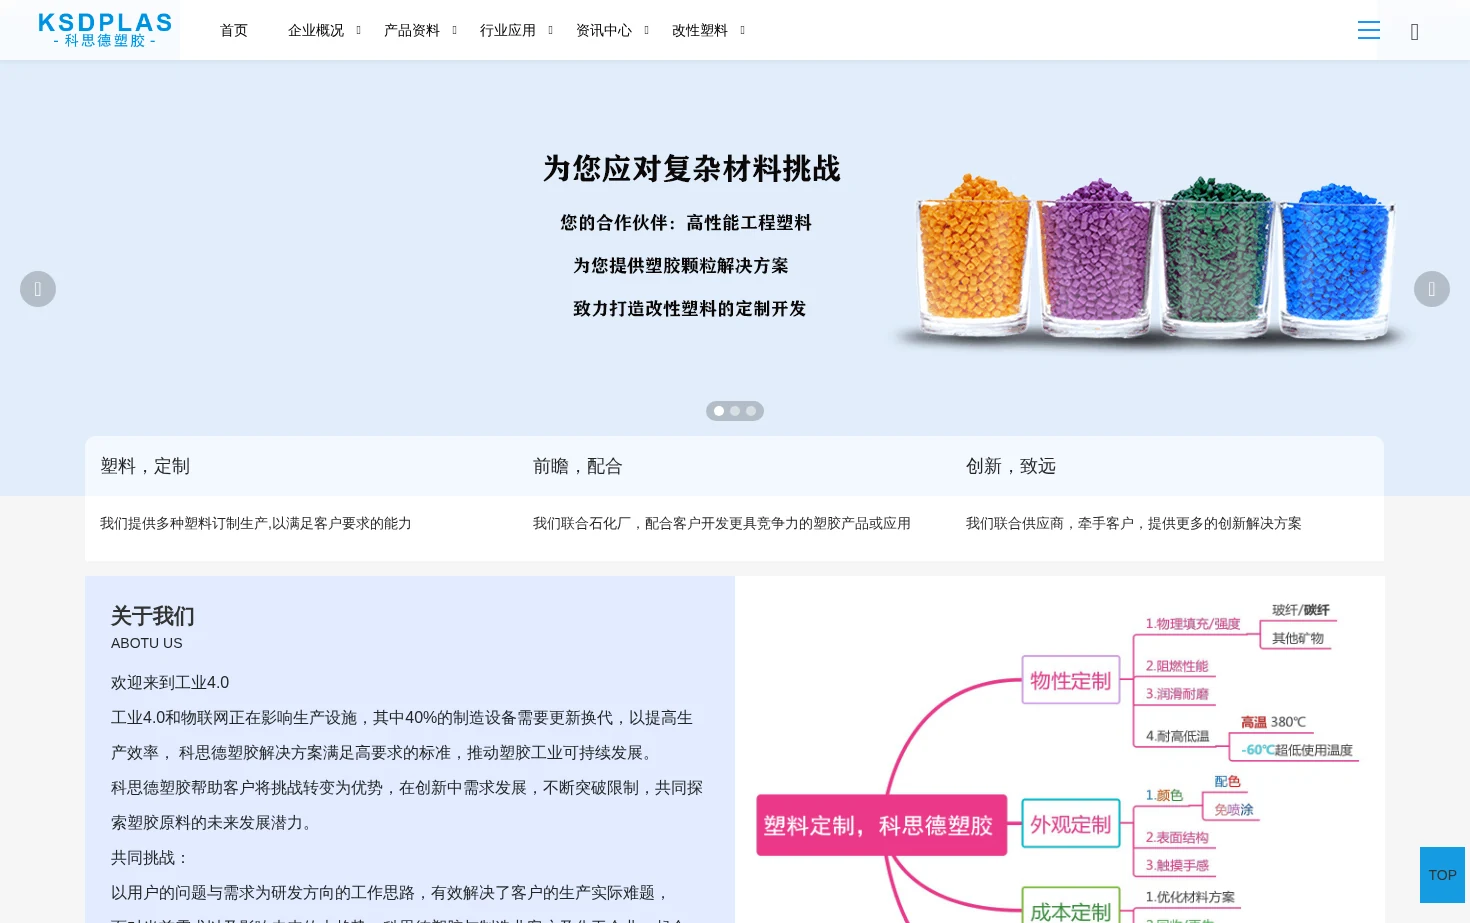Click the 您的合作伙伴 banner line

[686, 222]
